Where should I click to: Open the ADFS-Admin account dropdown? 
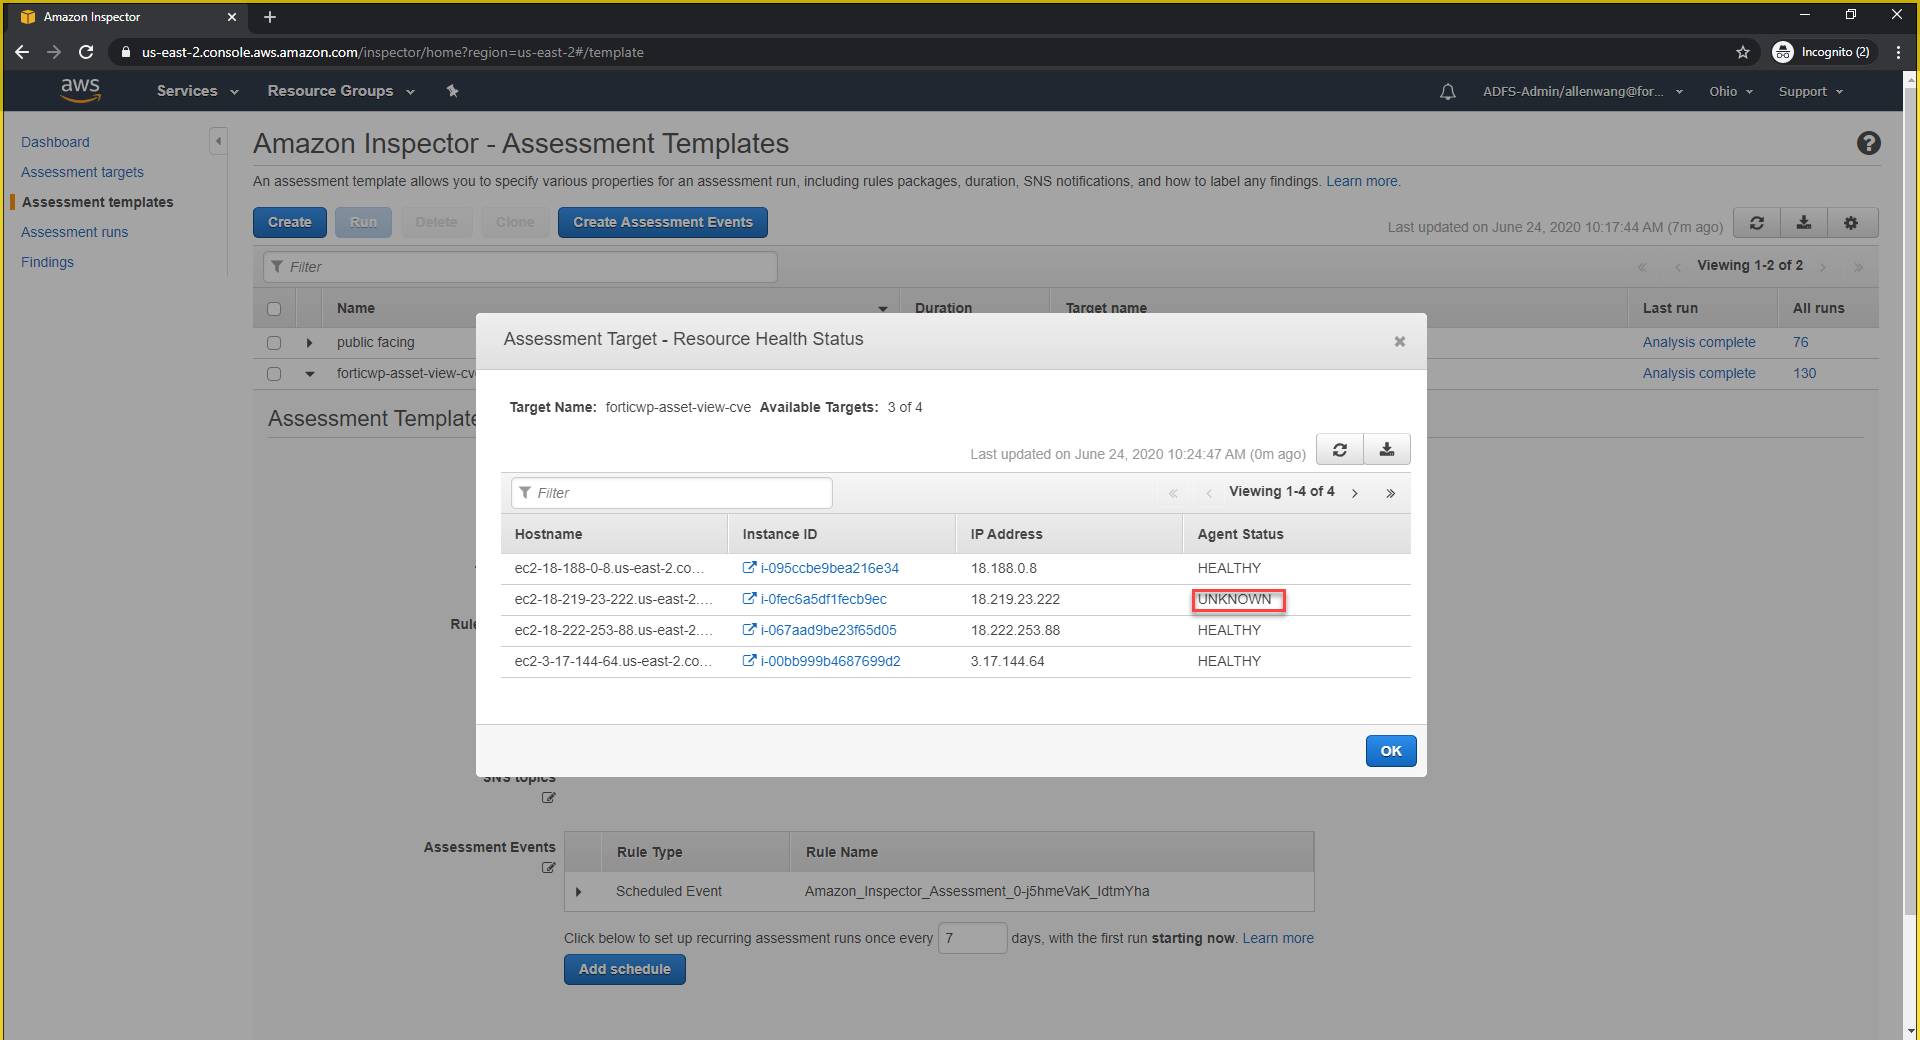[x=1583, y=91]
